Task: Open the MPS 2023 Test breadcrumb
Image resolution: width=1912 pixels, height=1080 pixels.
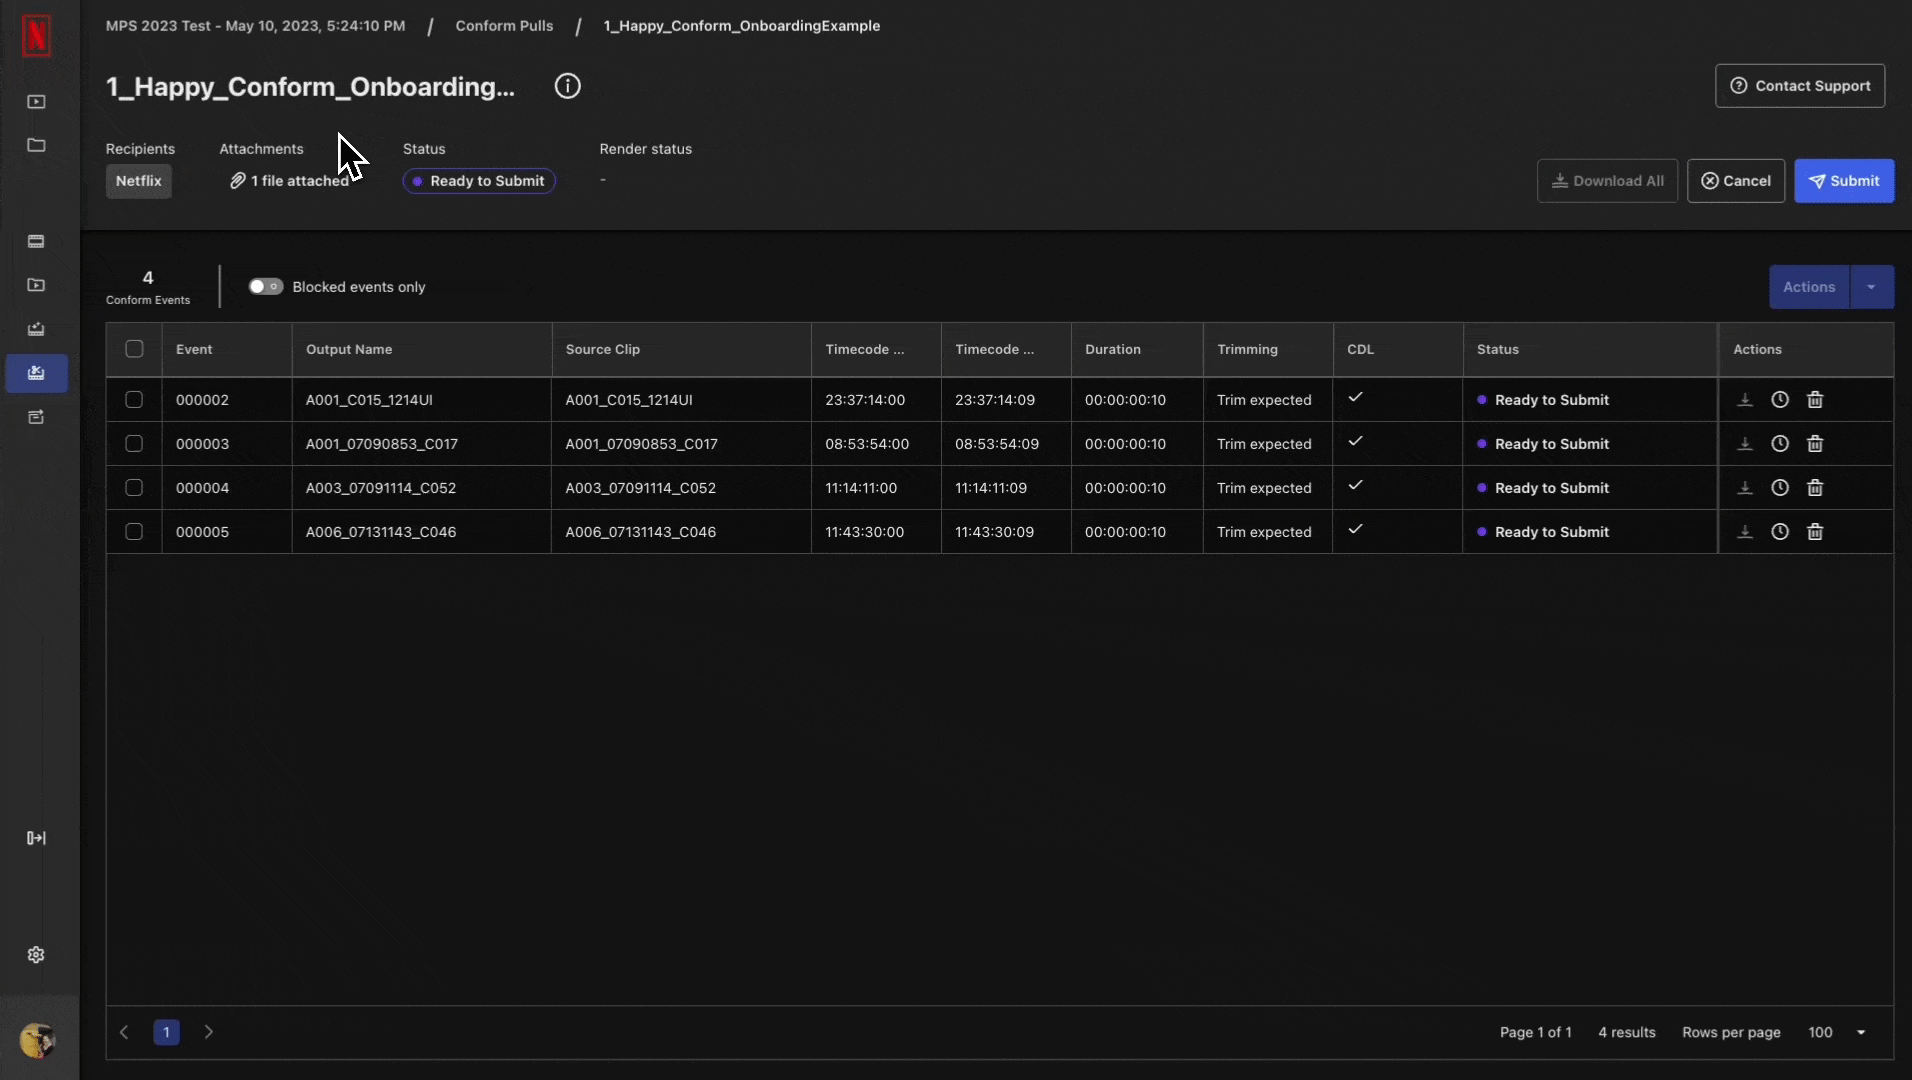Action: point(256,26)
